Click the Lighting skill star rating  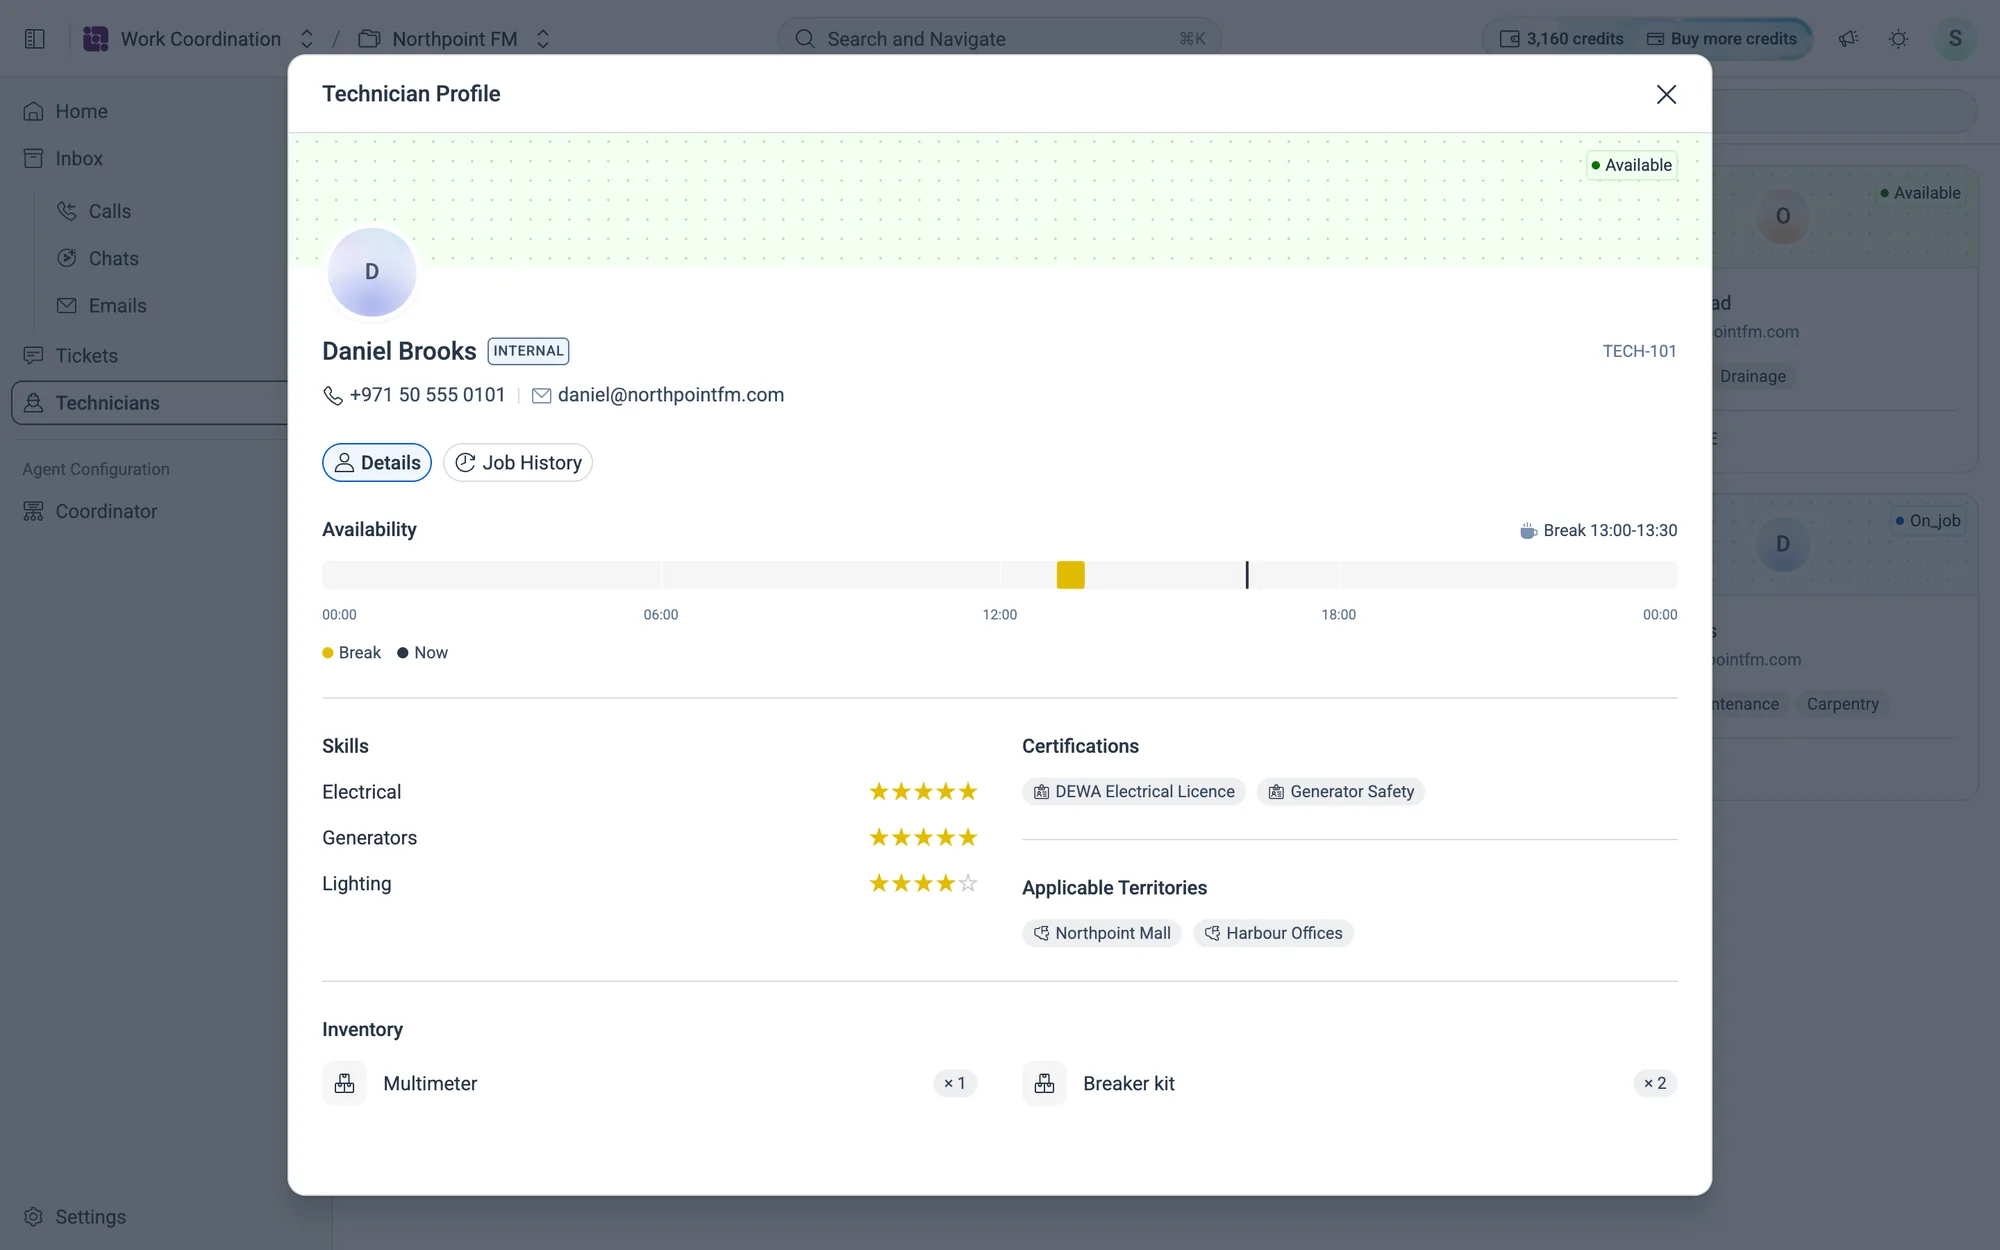pyautogui.click(x=923, y=883)
